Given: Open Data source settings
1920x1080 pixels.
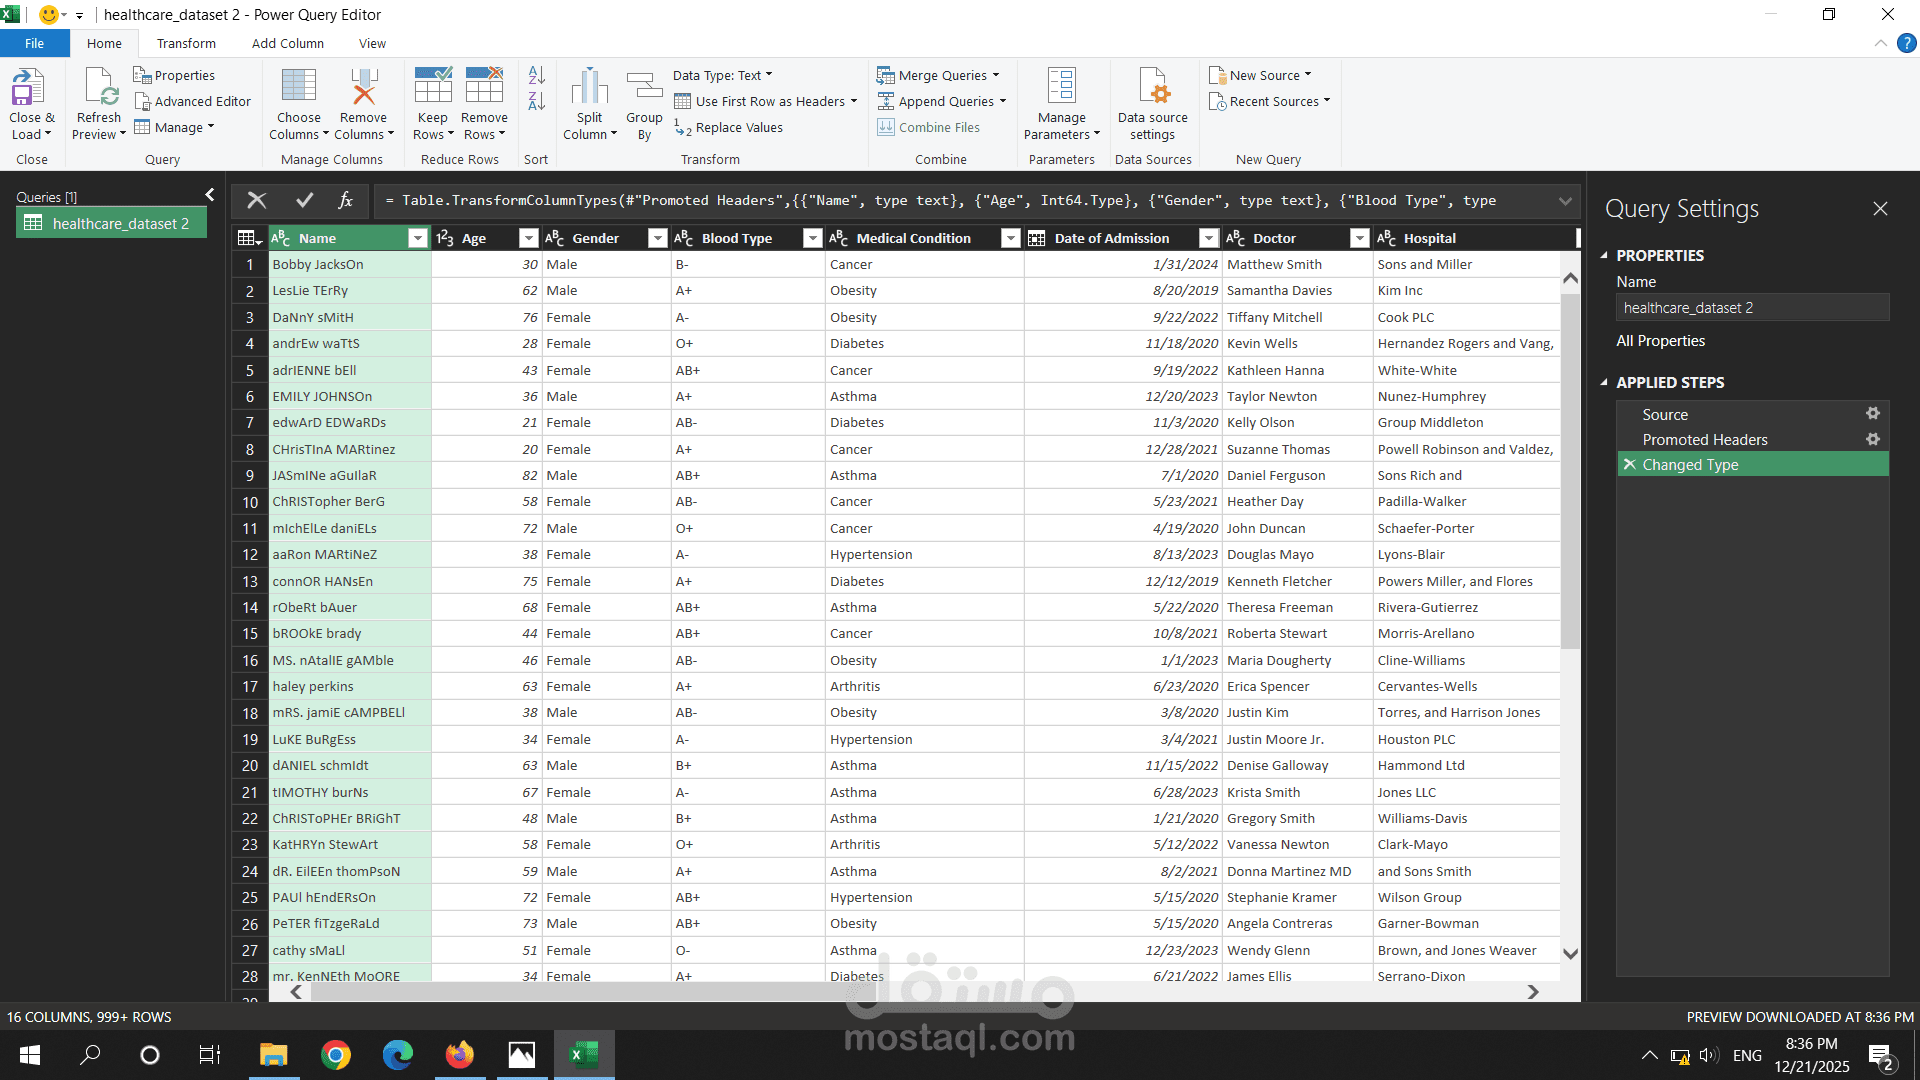Looking at the screenshot, I should coord(1152,100).
